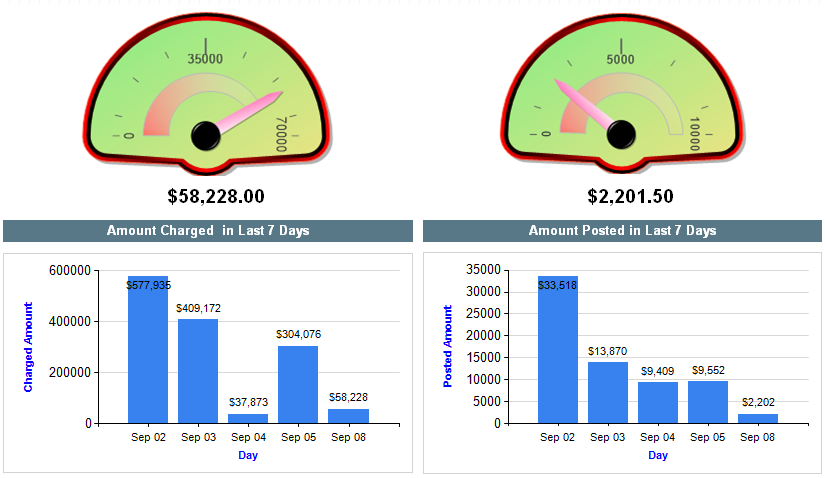Select the $9,409 posted bar for Sep 04
The width and height of the screenshot is (826, 478).
pyautogui.click(x=658, y=403)
